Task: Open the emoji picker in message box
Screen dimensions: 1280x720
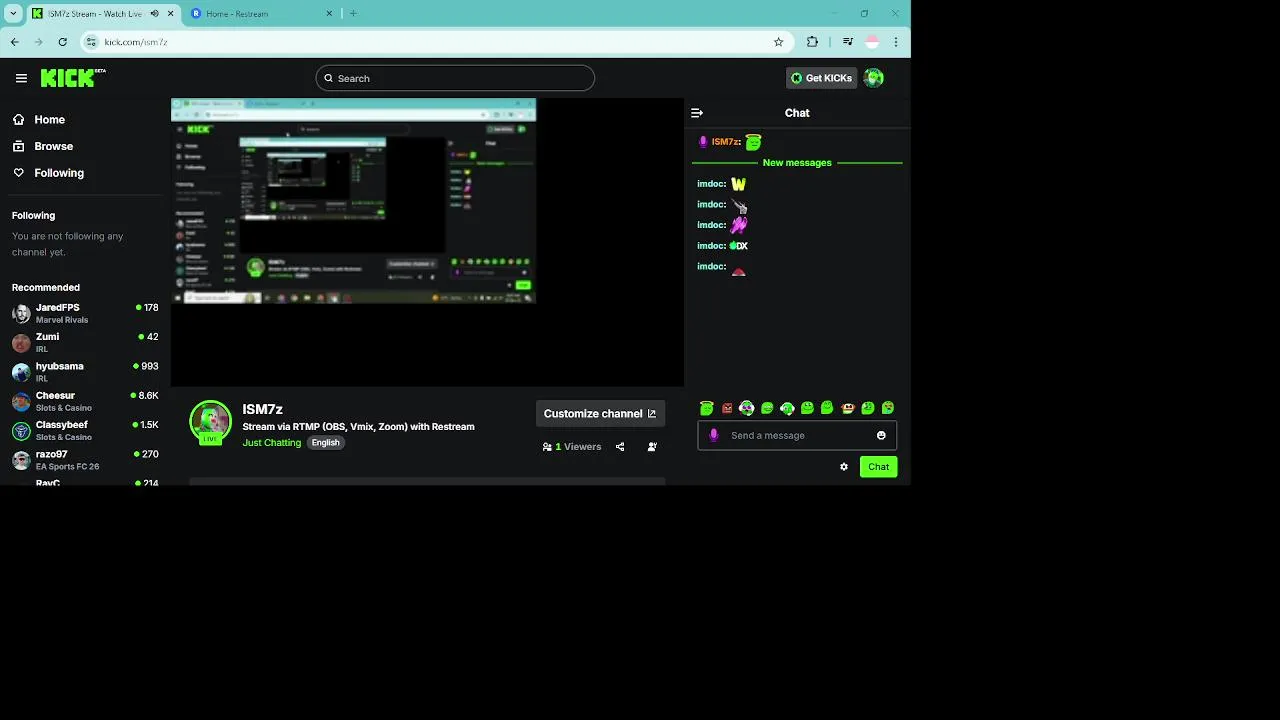Action: (x=881, y=435)
